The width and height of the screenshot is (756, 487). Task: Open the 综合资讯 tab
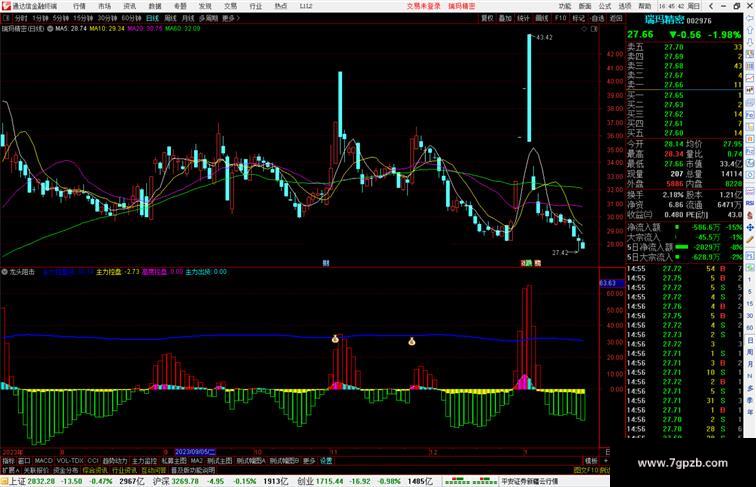[95, 470]
